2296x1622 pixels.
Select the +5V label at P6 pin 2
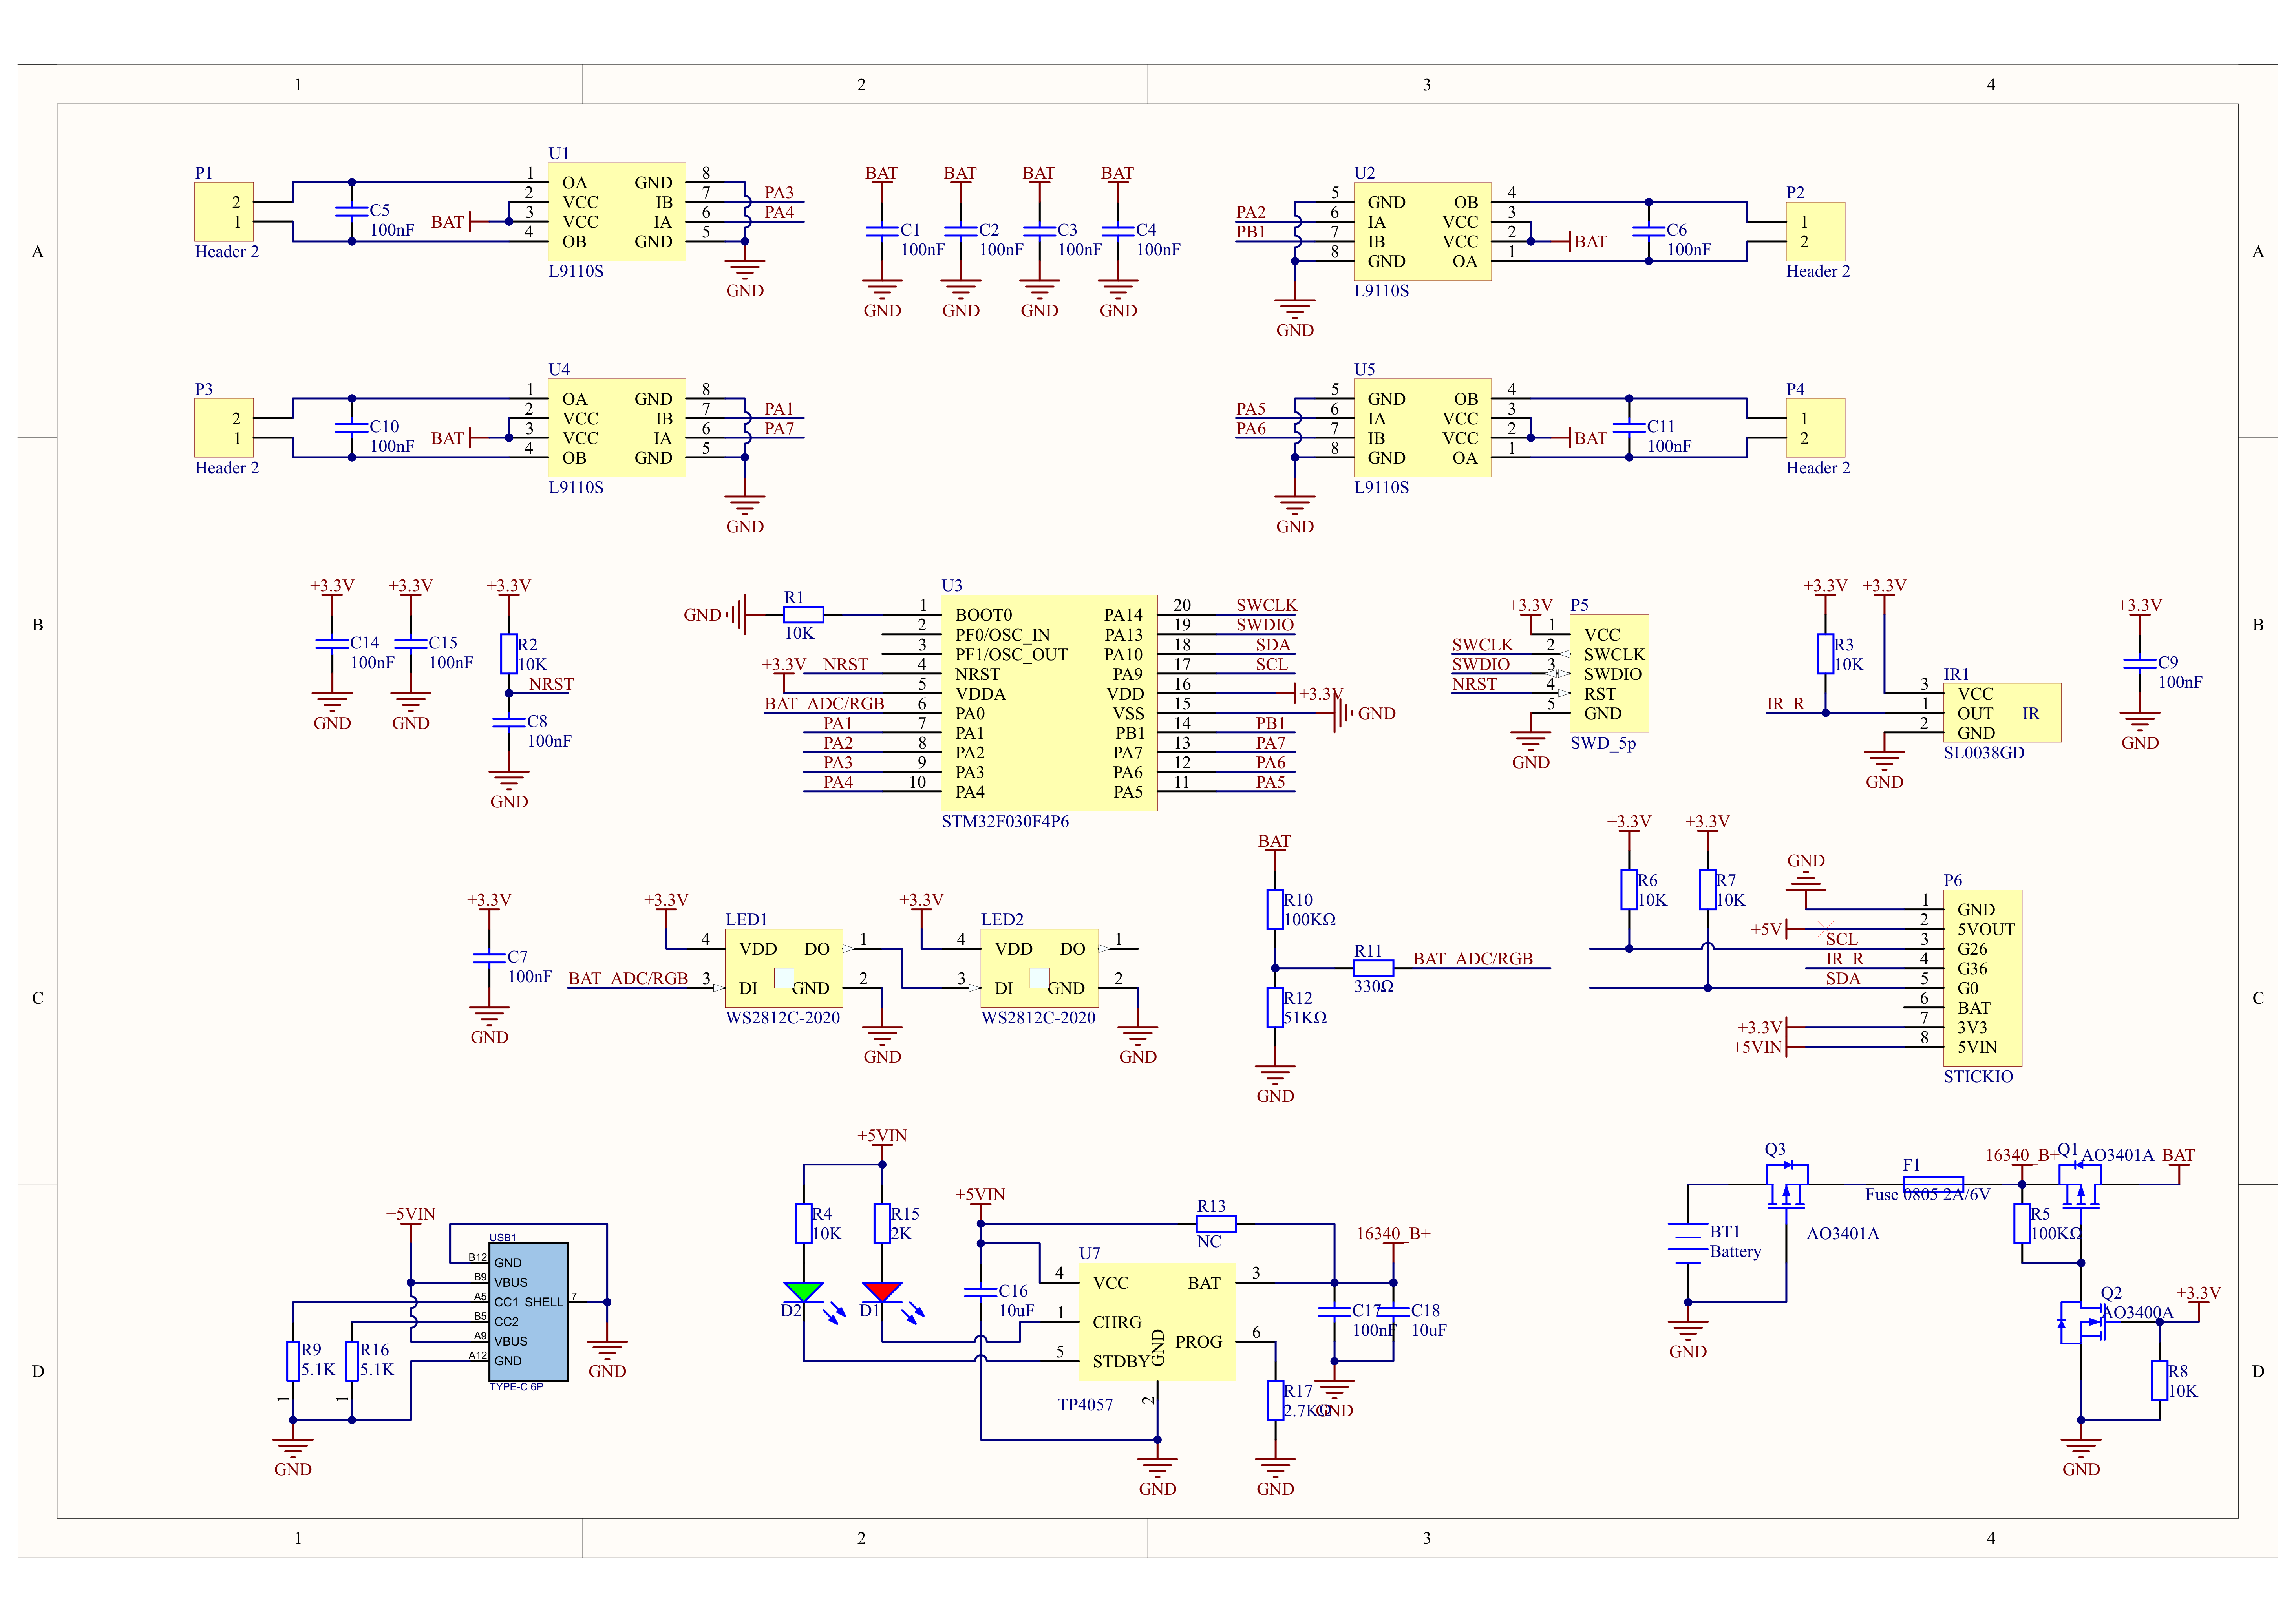(x=1766, y=929)
